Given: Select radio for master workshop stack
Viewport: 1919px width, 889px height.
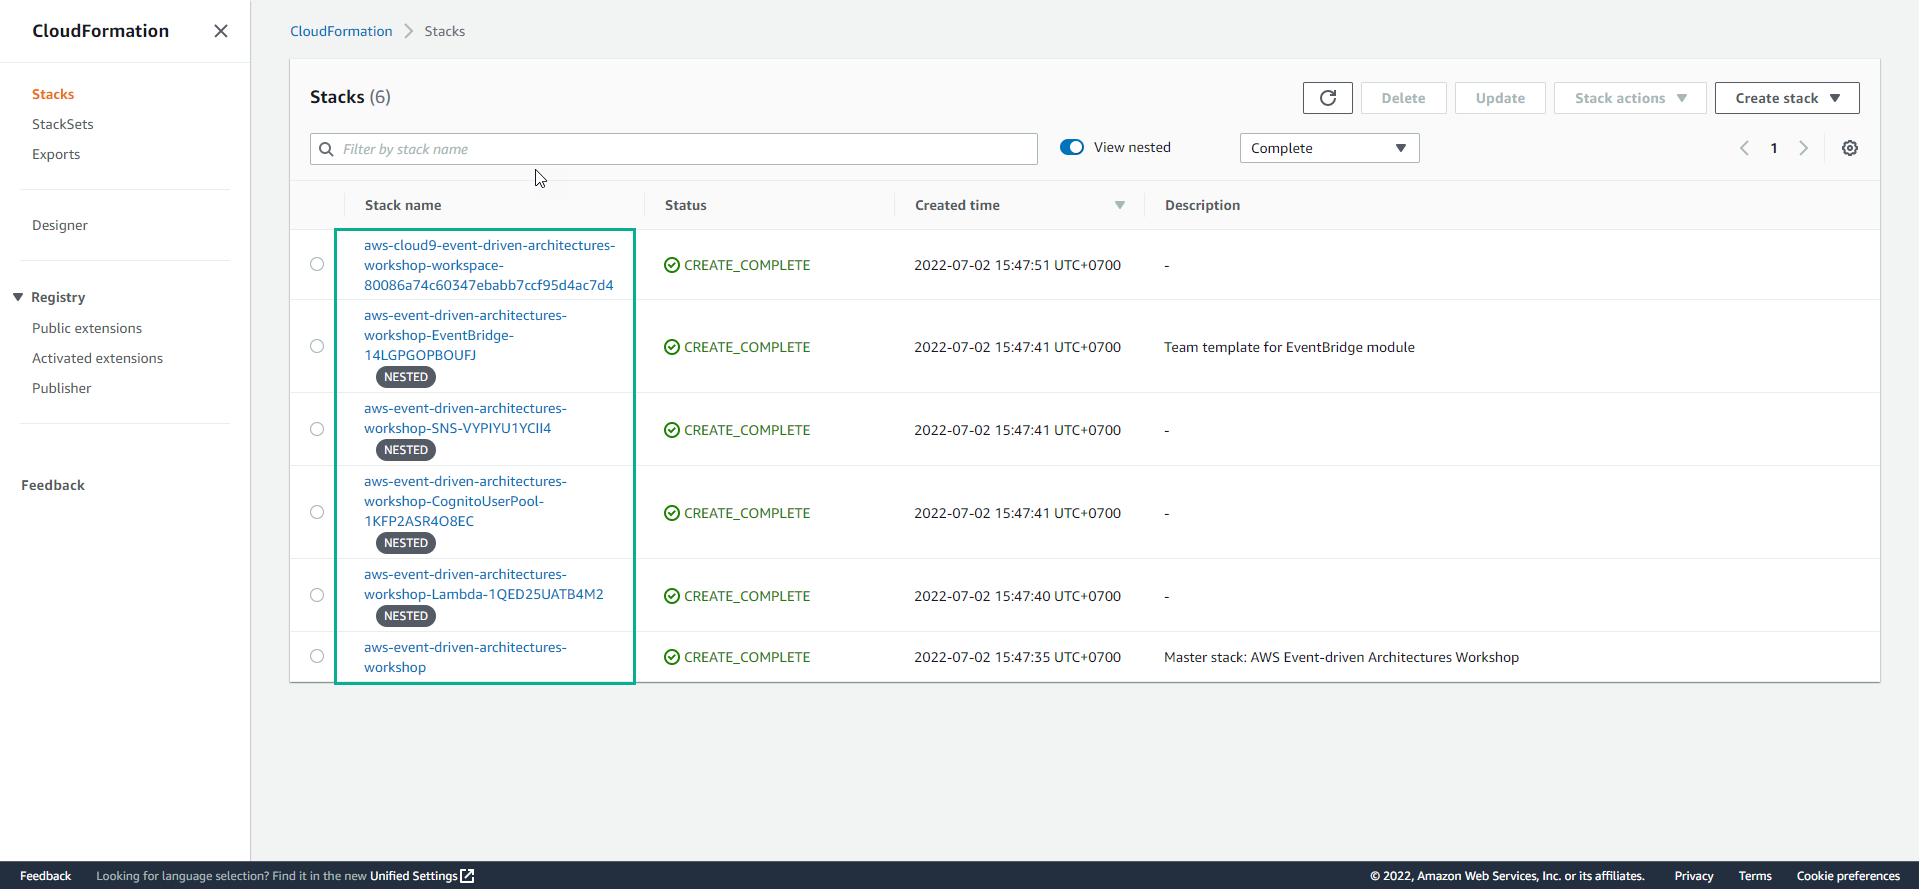Looking at the screenshot, I should (317, 656).
